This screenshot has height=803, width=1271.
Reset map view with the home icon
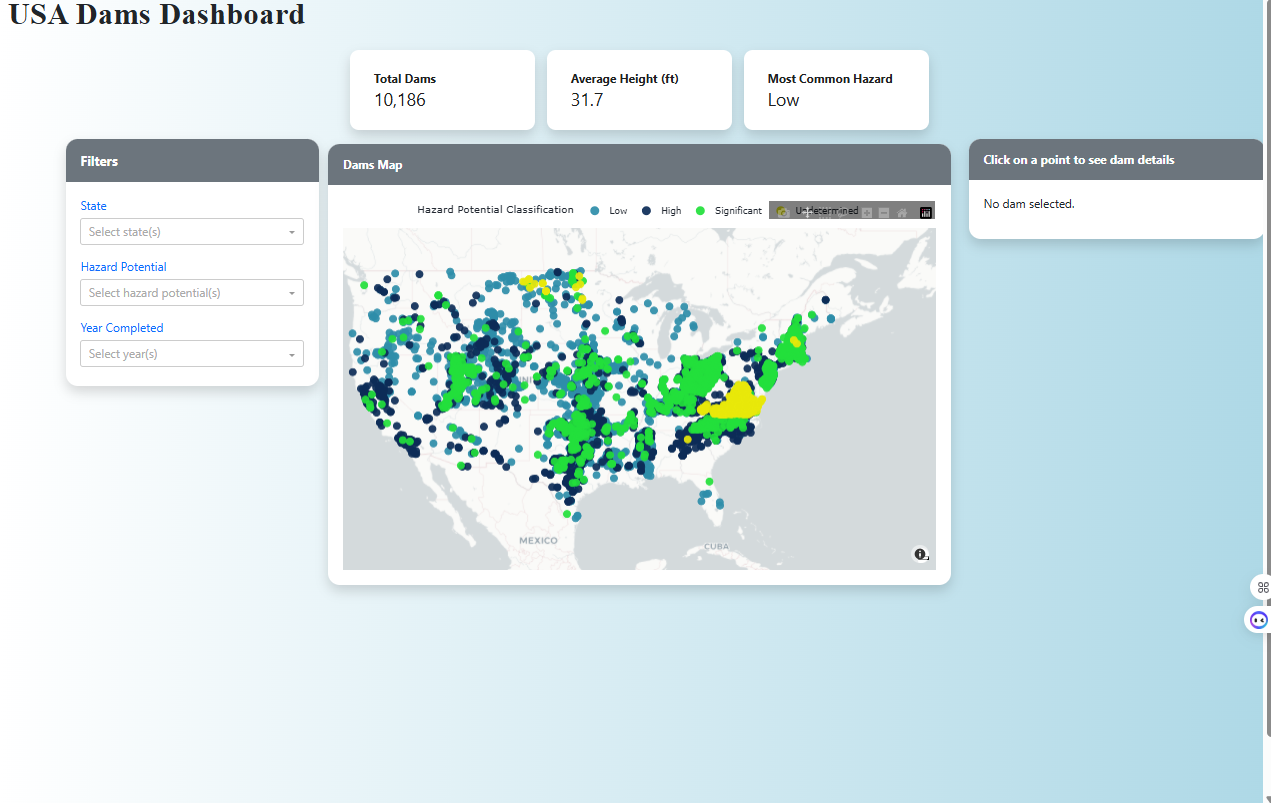click(902, 212)
